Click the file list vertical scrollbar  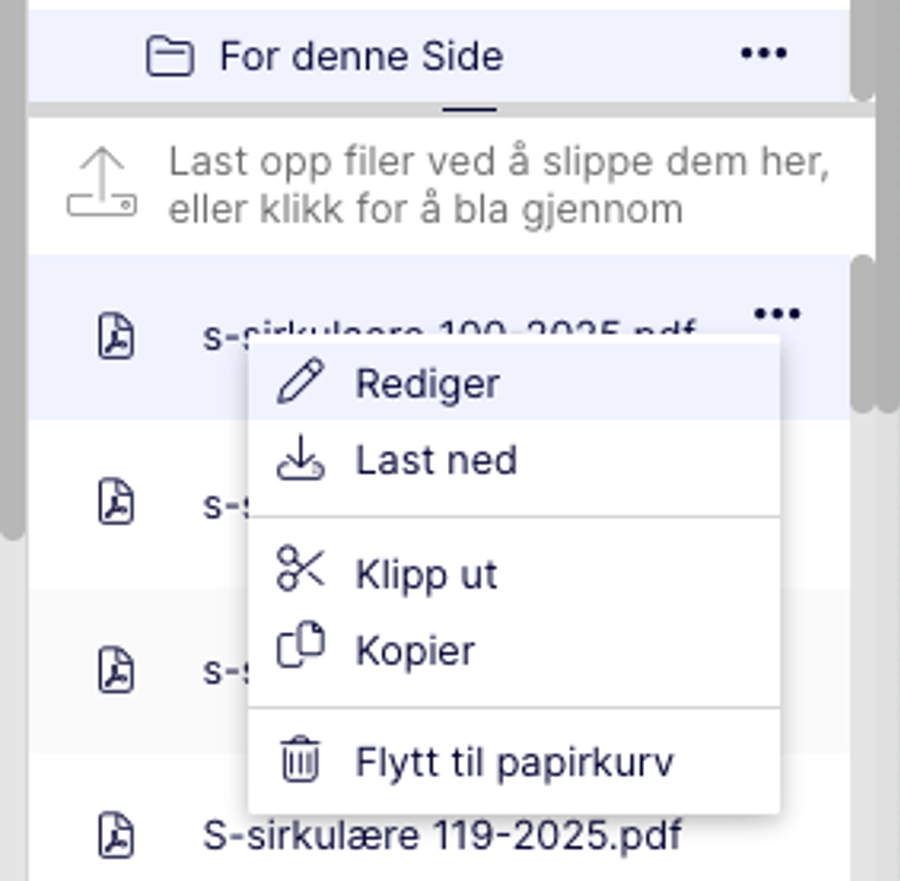[863, 333]
